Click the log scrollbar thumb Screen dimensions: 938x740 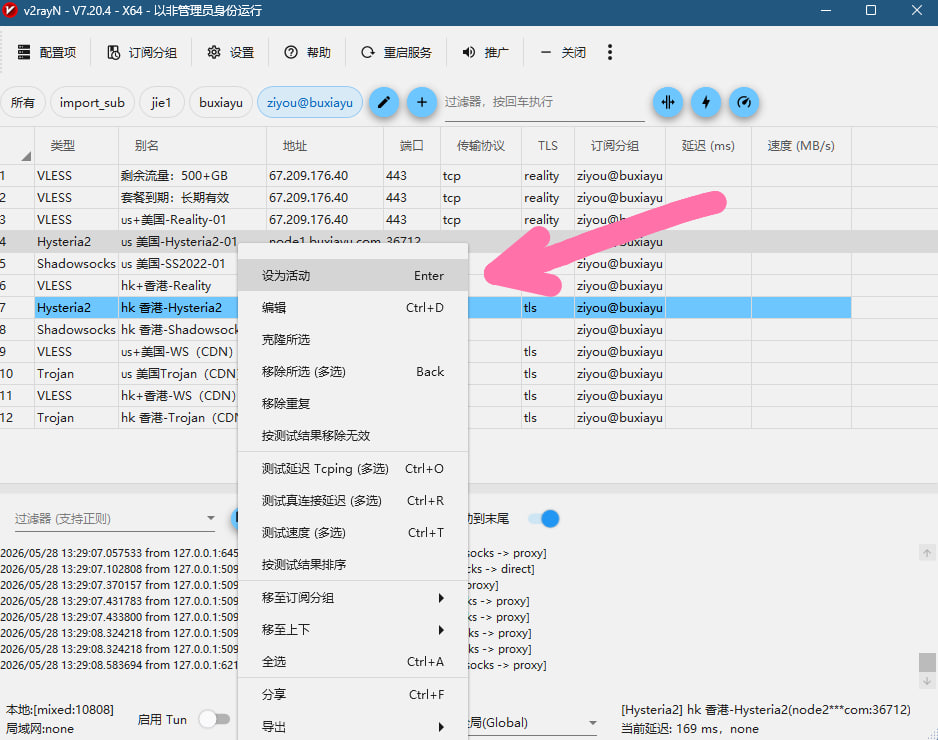927,662
